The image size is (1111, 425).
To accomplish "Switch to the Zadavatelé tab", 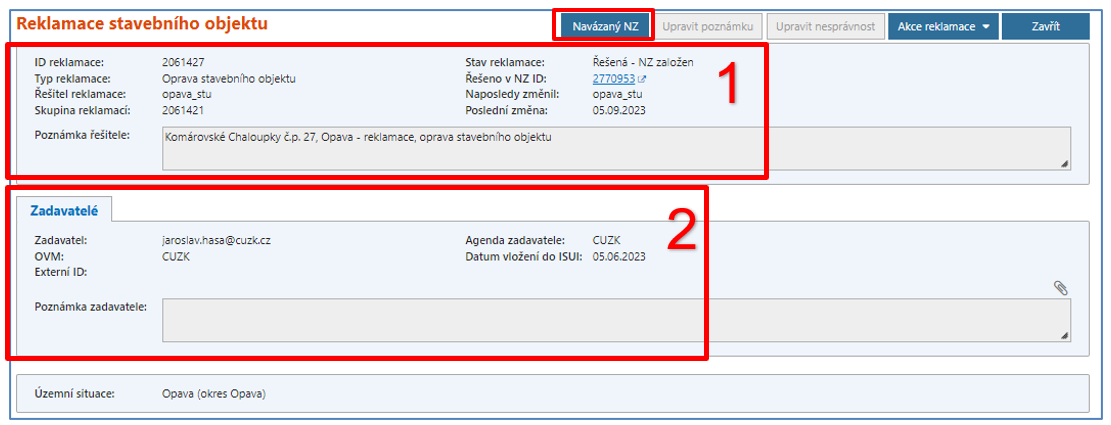I will click(x=64, y=208).
